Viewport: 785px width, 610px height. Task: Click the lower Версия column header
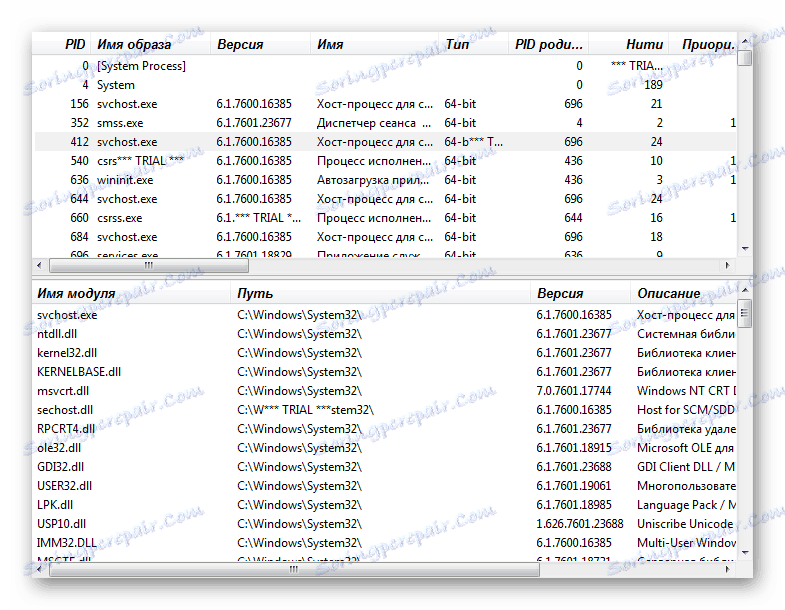pyautogui.click(x=580, y=293)
